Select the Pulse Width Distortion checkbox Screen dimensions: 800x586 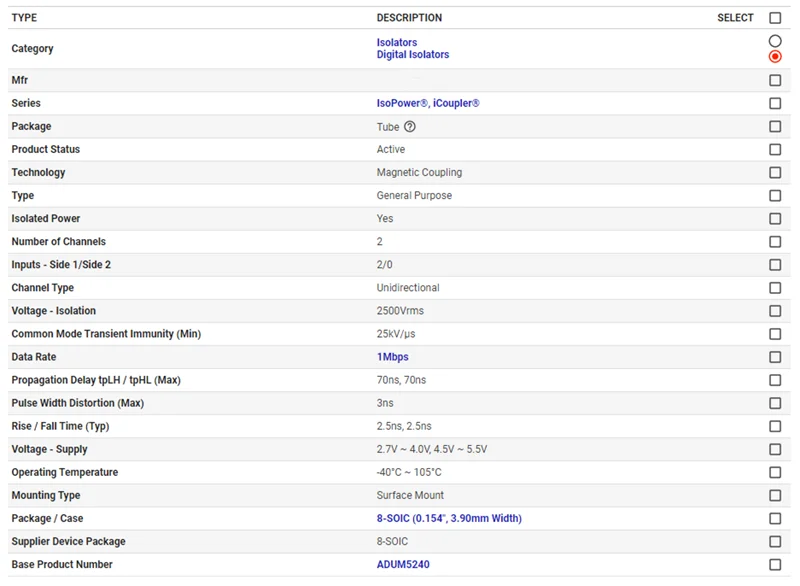coord(774,403)
